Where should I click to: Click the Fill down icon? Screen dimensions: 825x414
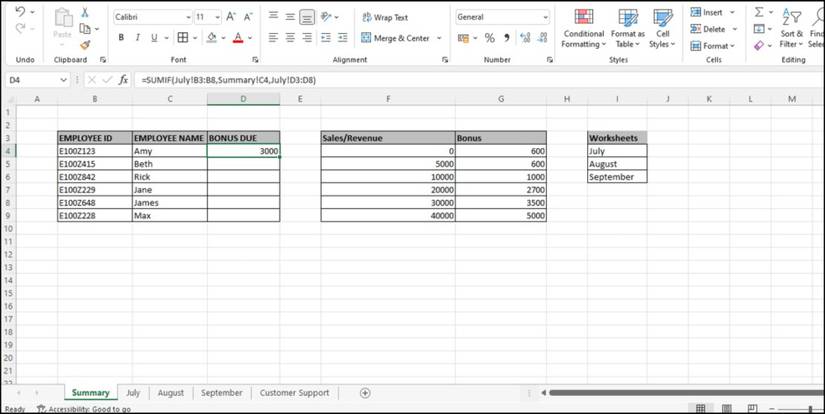click(x=759, y=28)
